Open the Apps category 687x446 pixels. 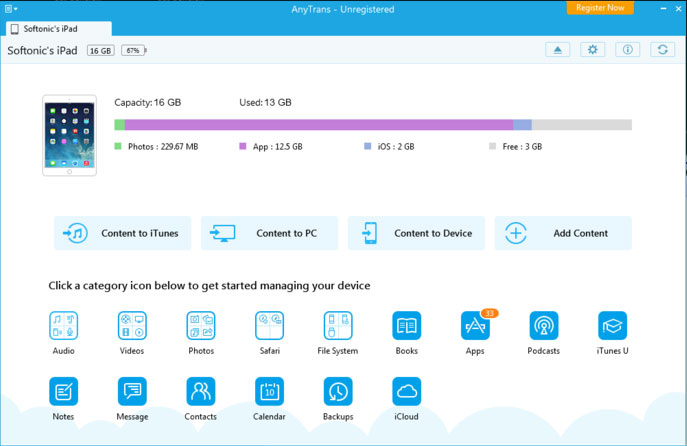pos(475,326)
